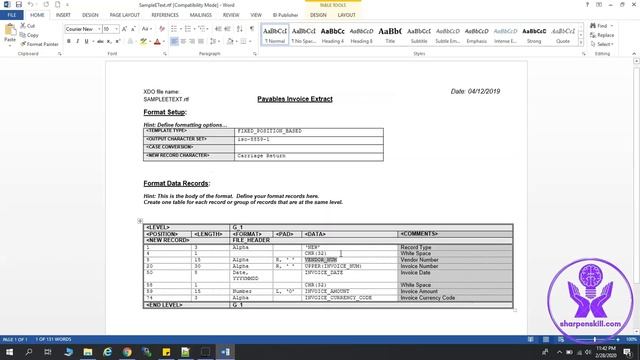Open Table Tools LAYOUT tab
Viewport: 640px width, 360px height.
click(346, 15)
